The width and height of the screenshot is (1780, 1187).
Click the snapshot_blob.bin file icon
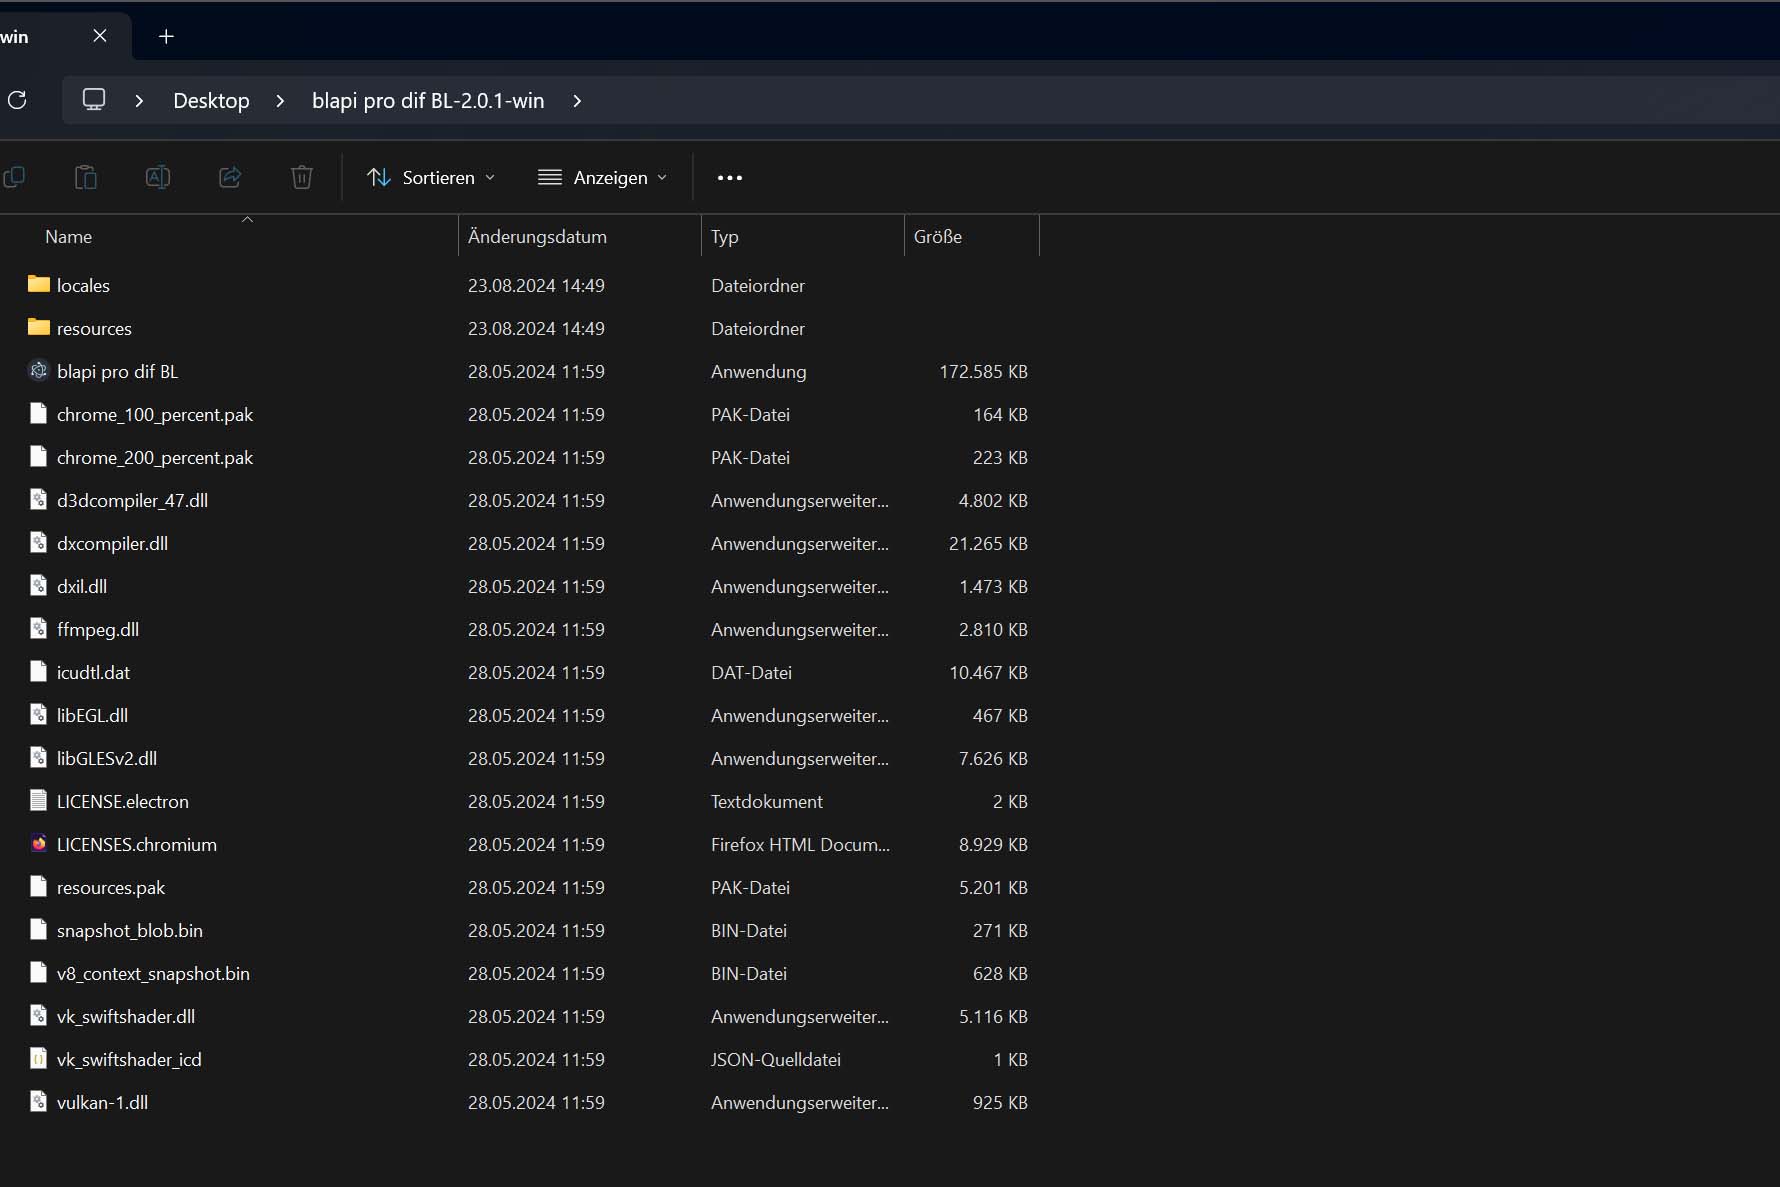coord(39,929)
